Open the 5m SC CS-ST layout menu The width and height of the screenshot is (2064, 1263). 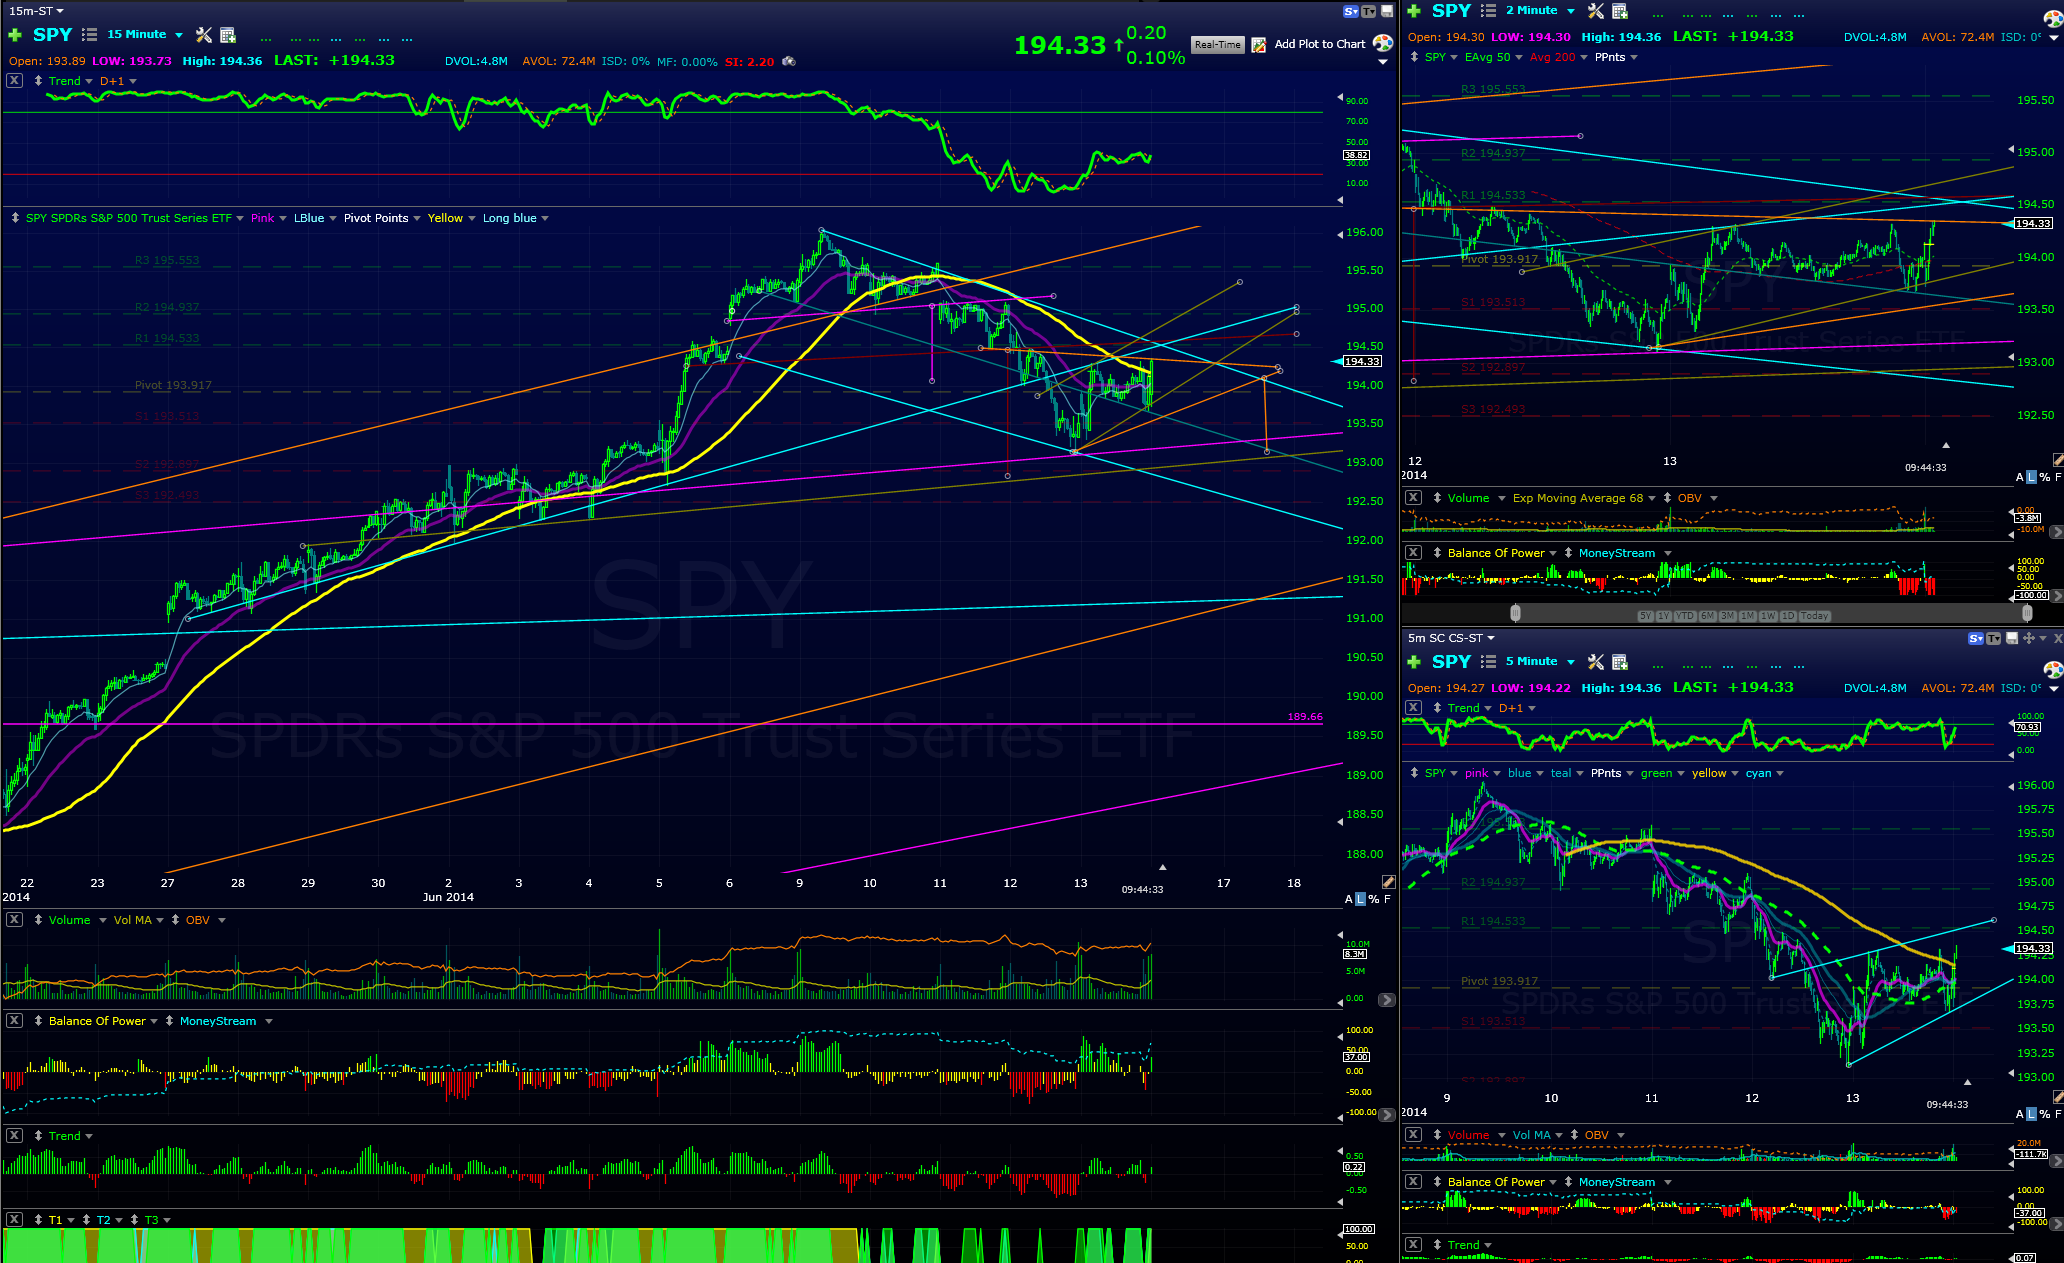(1451, 638)
